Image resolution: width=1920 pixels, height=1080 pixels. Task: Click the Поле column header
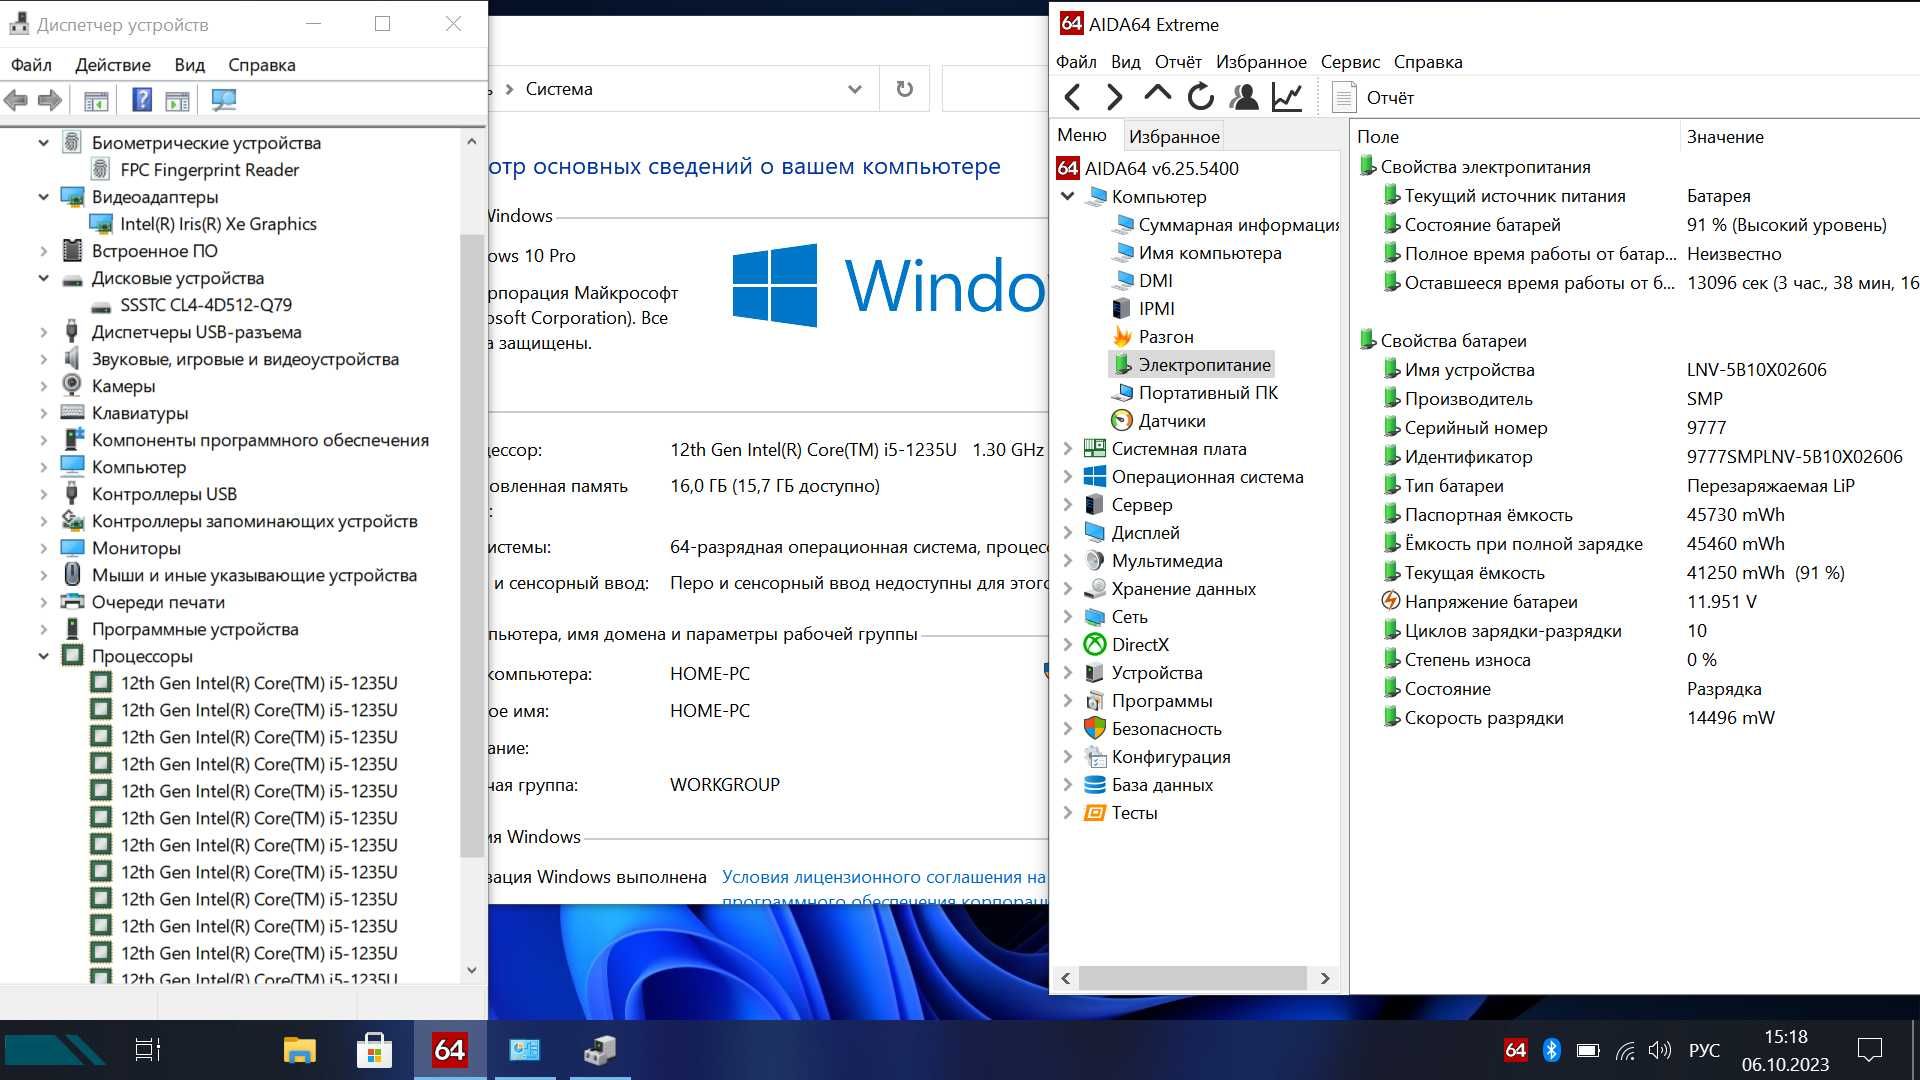1377,136
